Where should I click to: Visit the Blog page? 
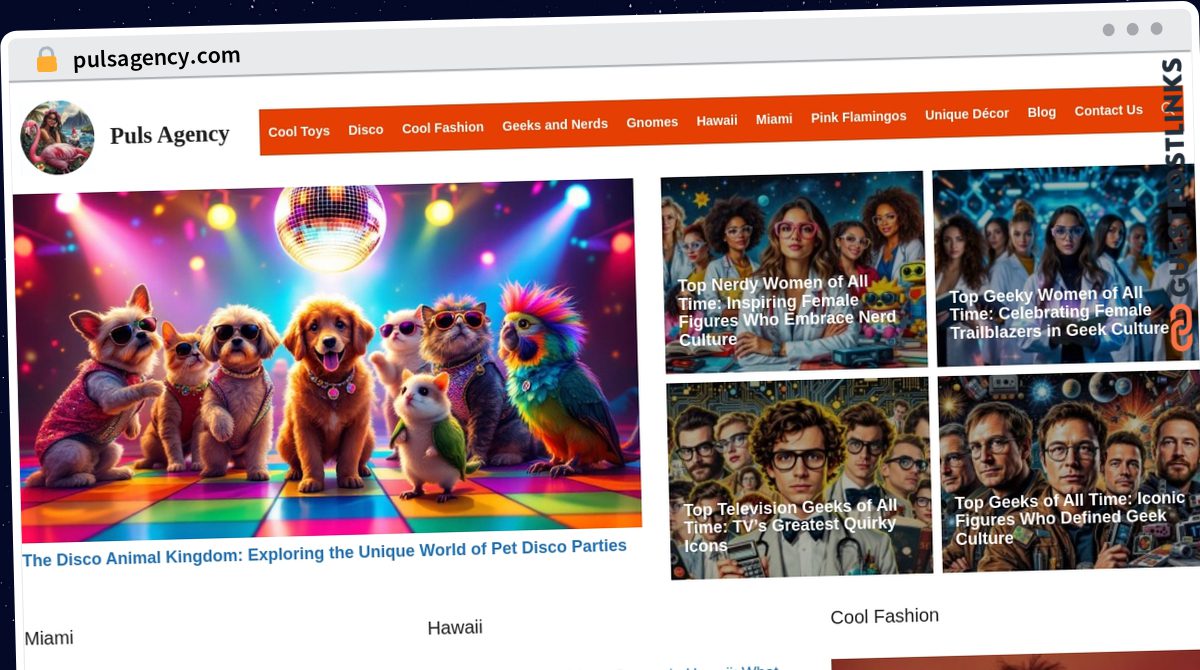pyautogui.click(x=1041, y=112)
